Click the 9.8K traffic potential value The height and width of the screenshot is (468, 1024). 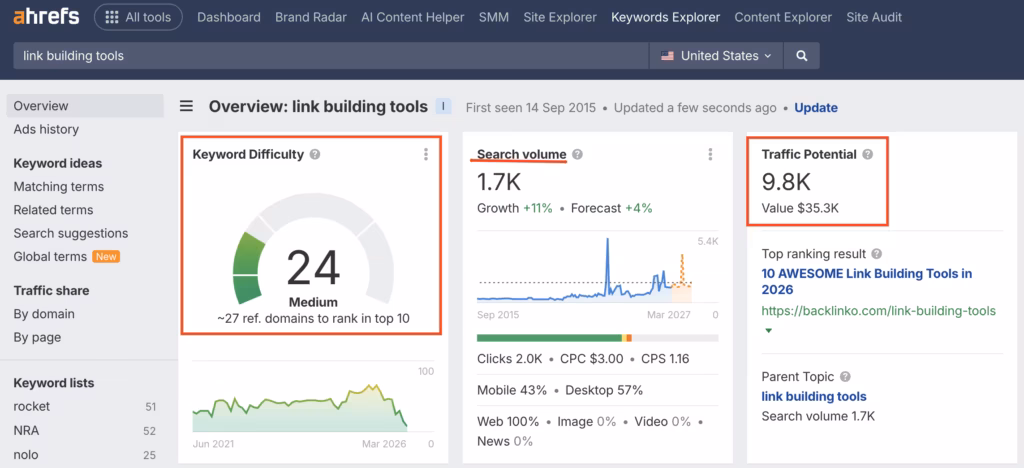[786, 182]
